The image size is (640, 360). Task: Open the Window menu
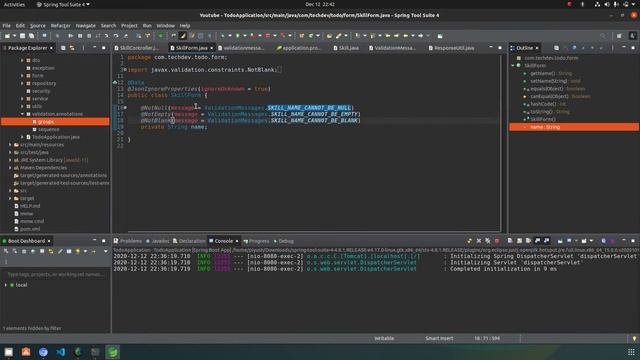[165, 25]
